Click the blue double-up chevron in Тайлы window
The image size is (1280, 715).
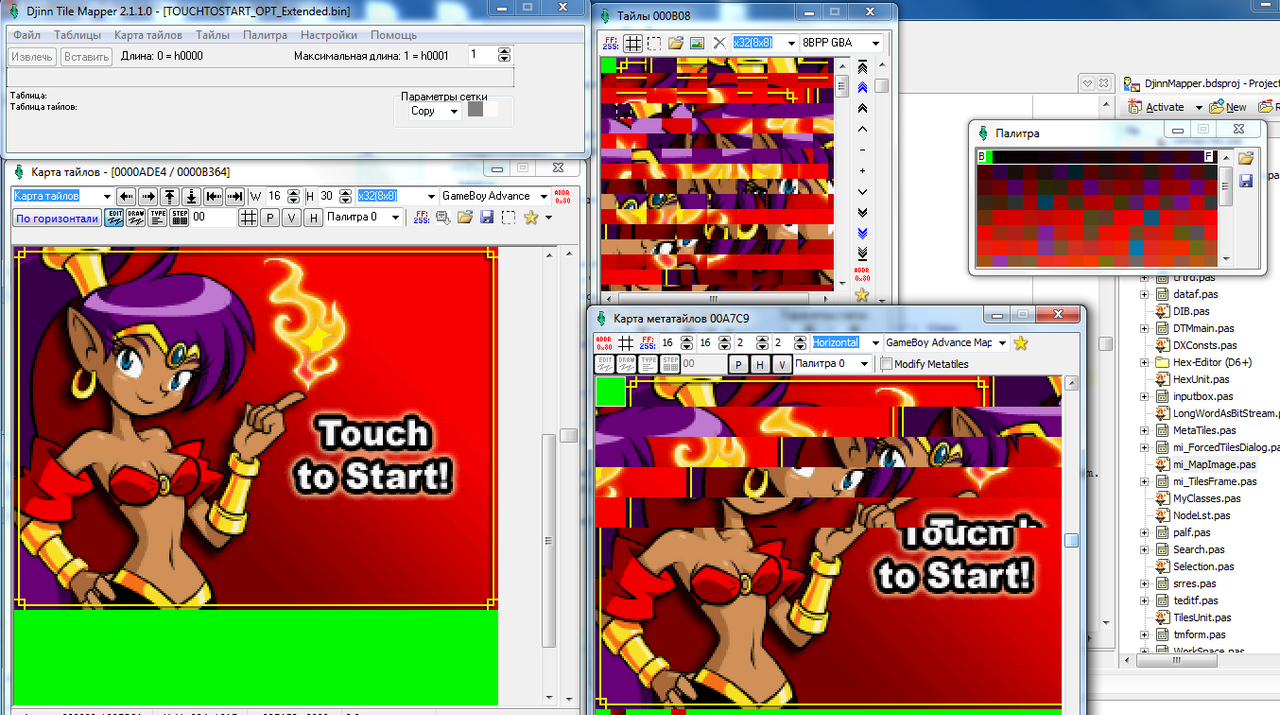coord(862,88)
